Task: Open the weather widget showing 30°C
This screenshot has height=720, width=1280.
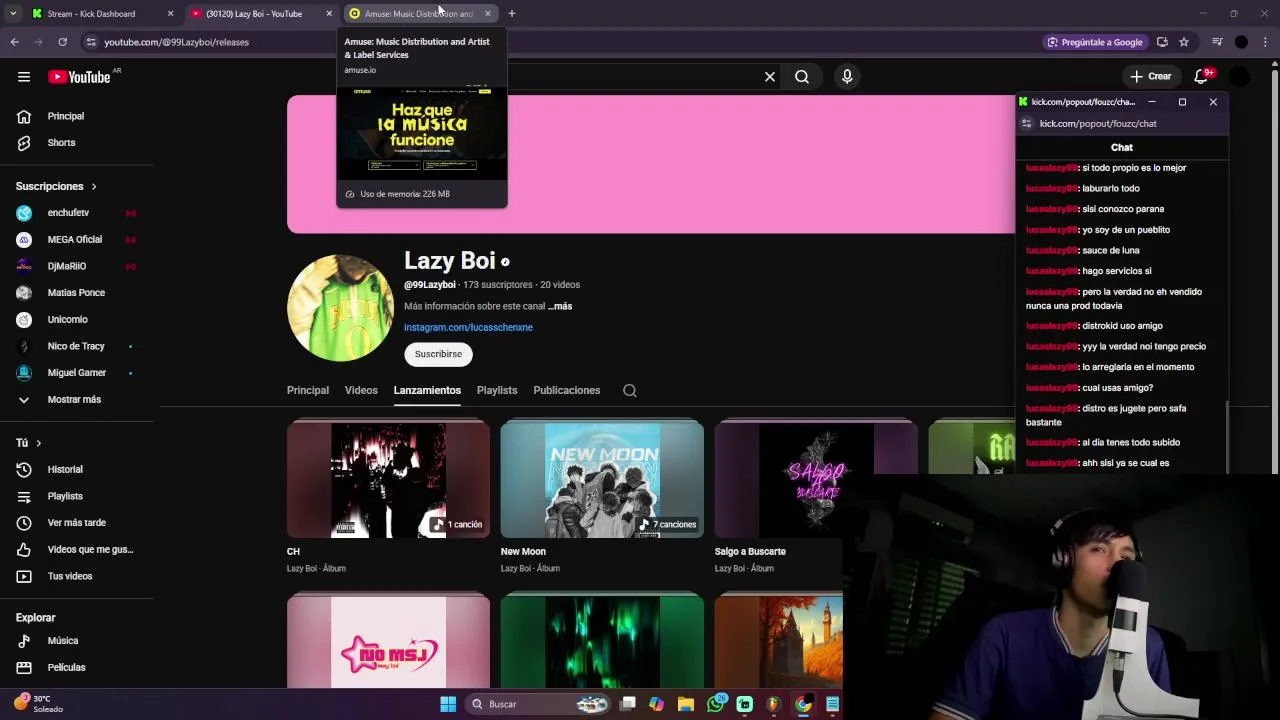Action: point(40,704)
